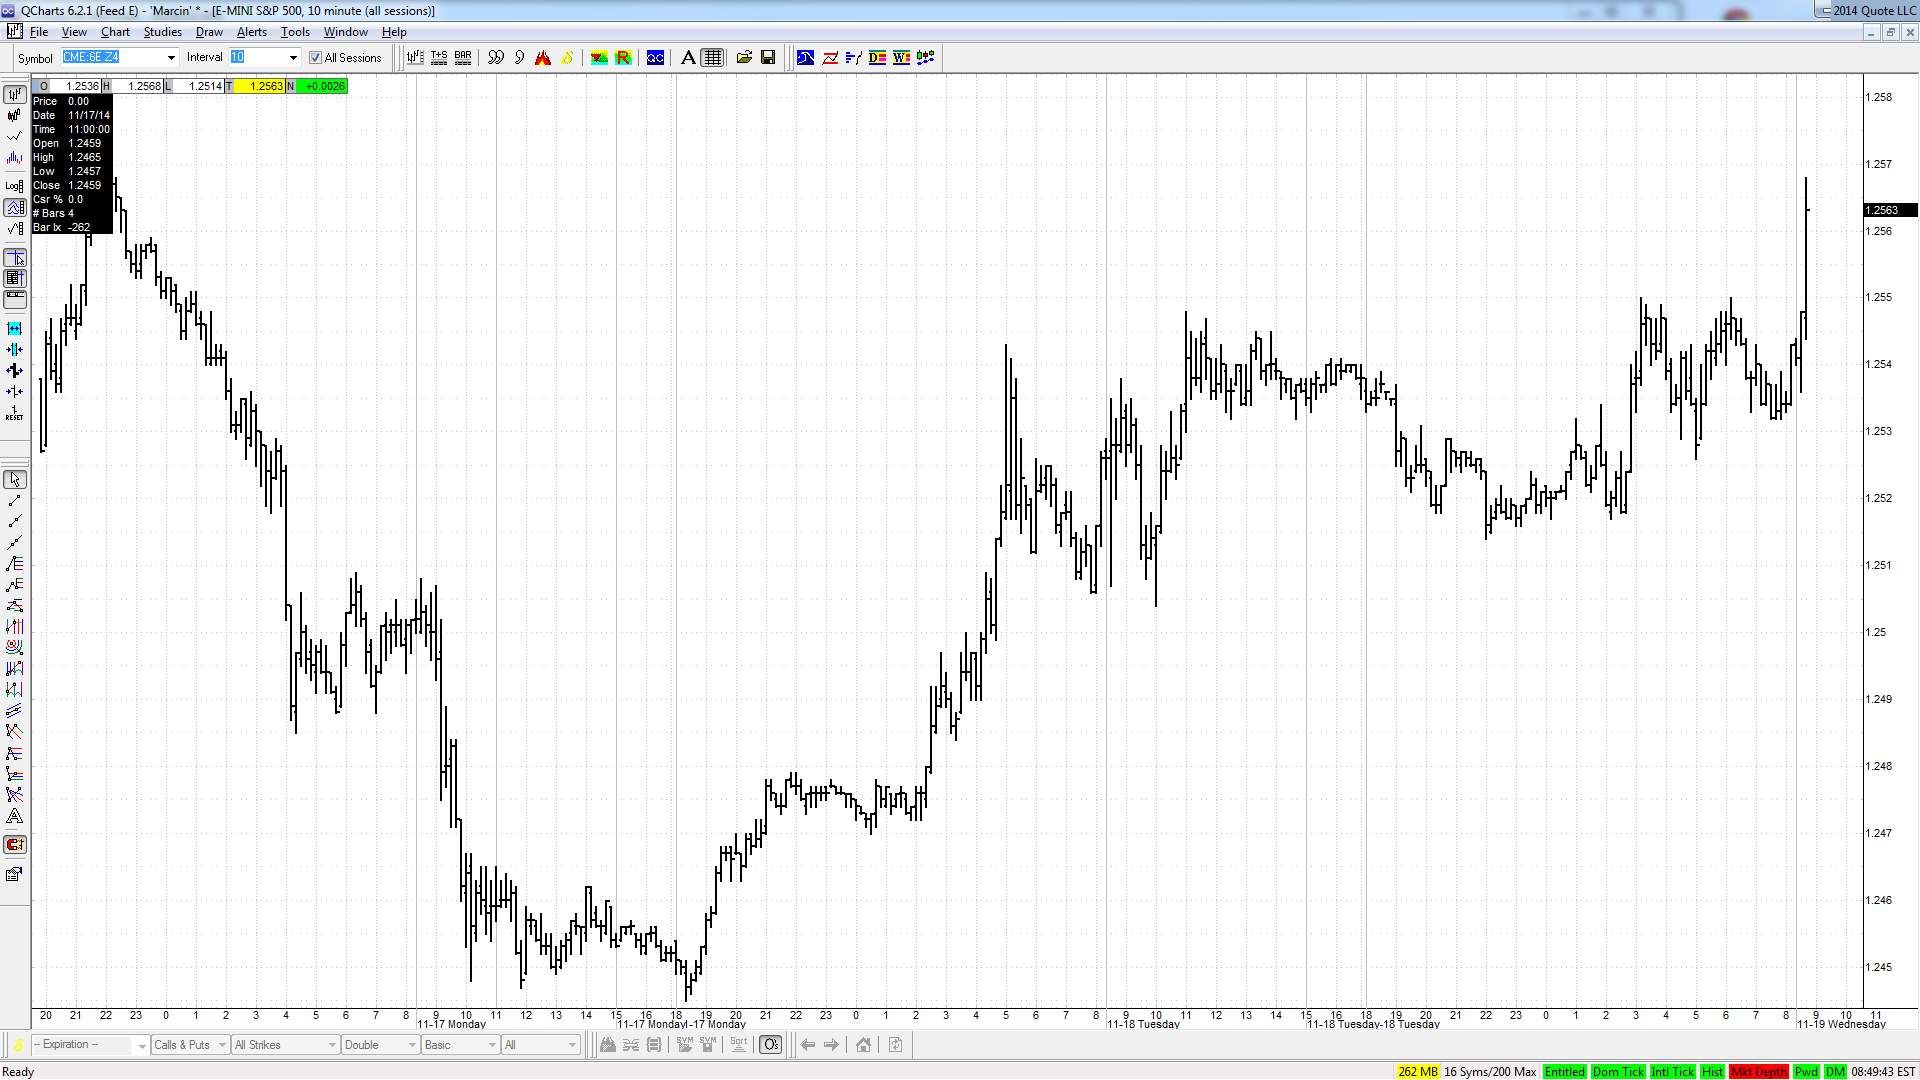The height and width of the screenshot is (1080, 1920).
Task: Click the 1.2563 price marker on axis
Action: [x=1890, y=210]
